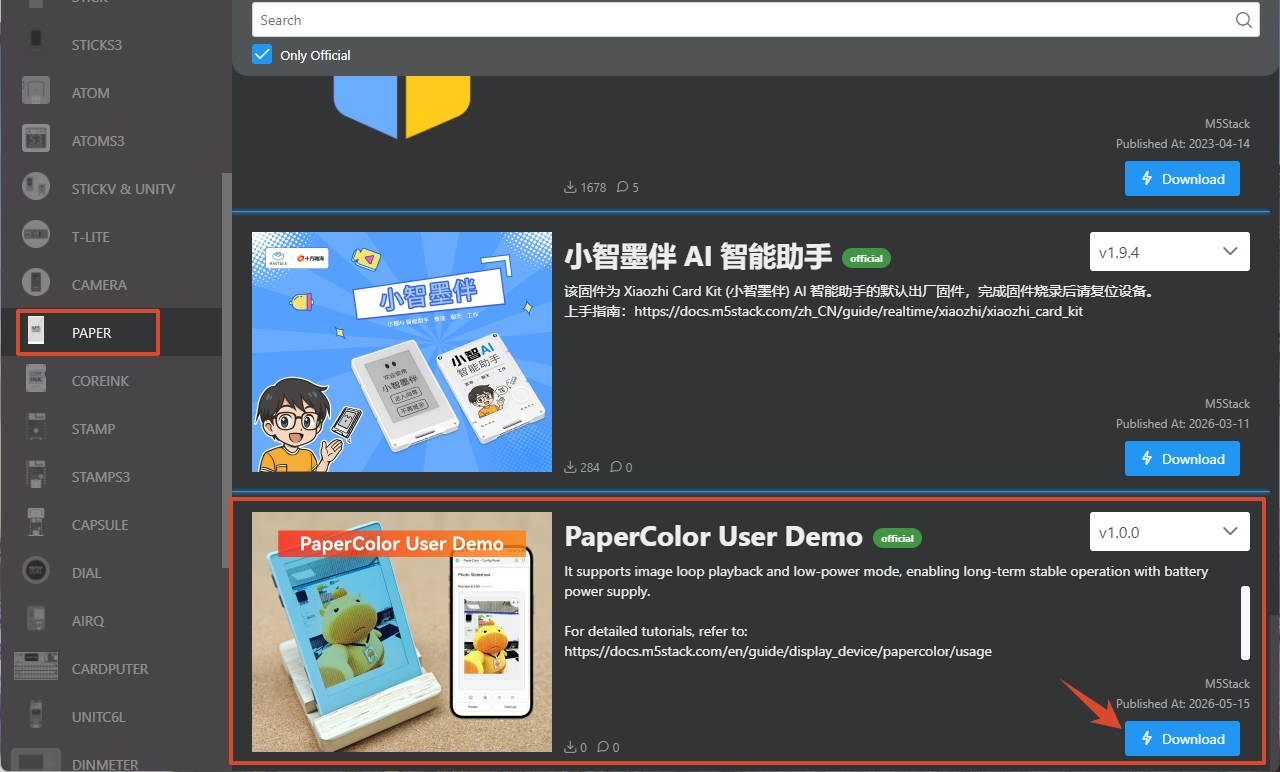Download the PaperColor User Demo firmware
This screenshot has height=772, width=1280.
[1182, 739]
